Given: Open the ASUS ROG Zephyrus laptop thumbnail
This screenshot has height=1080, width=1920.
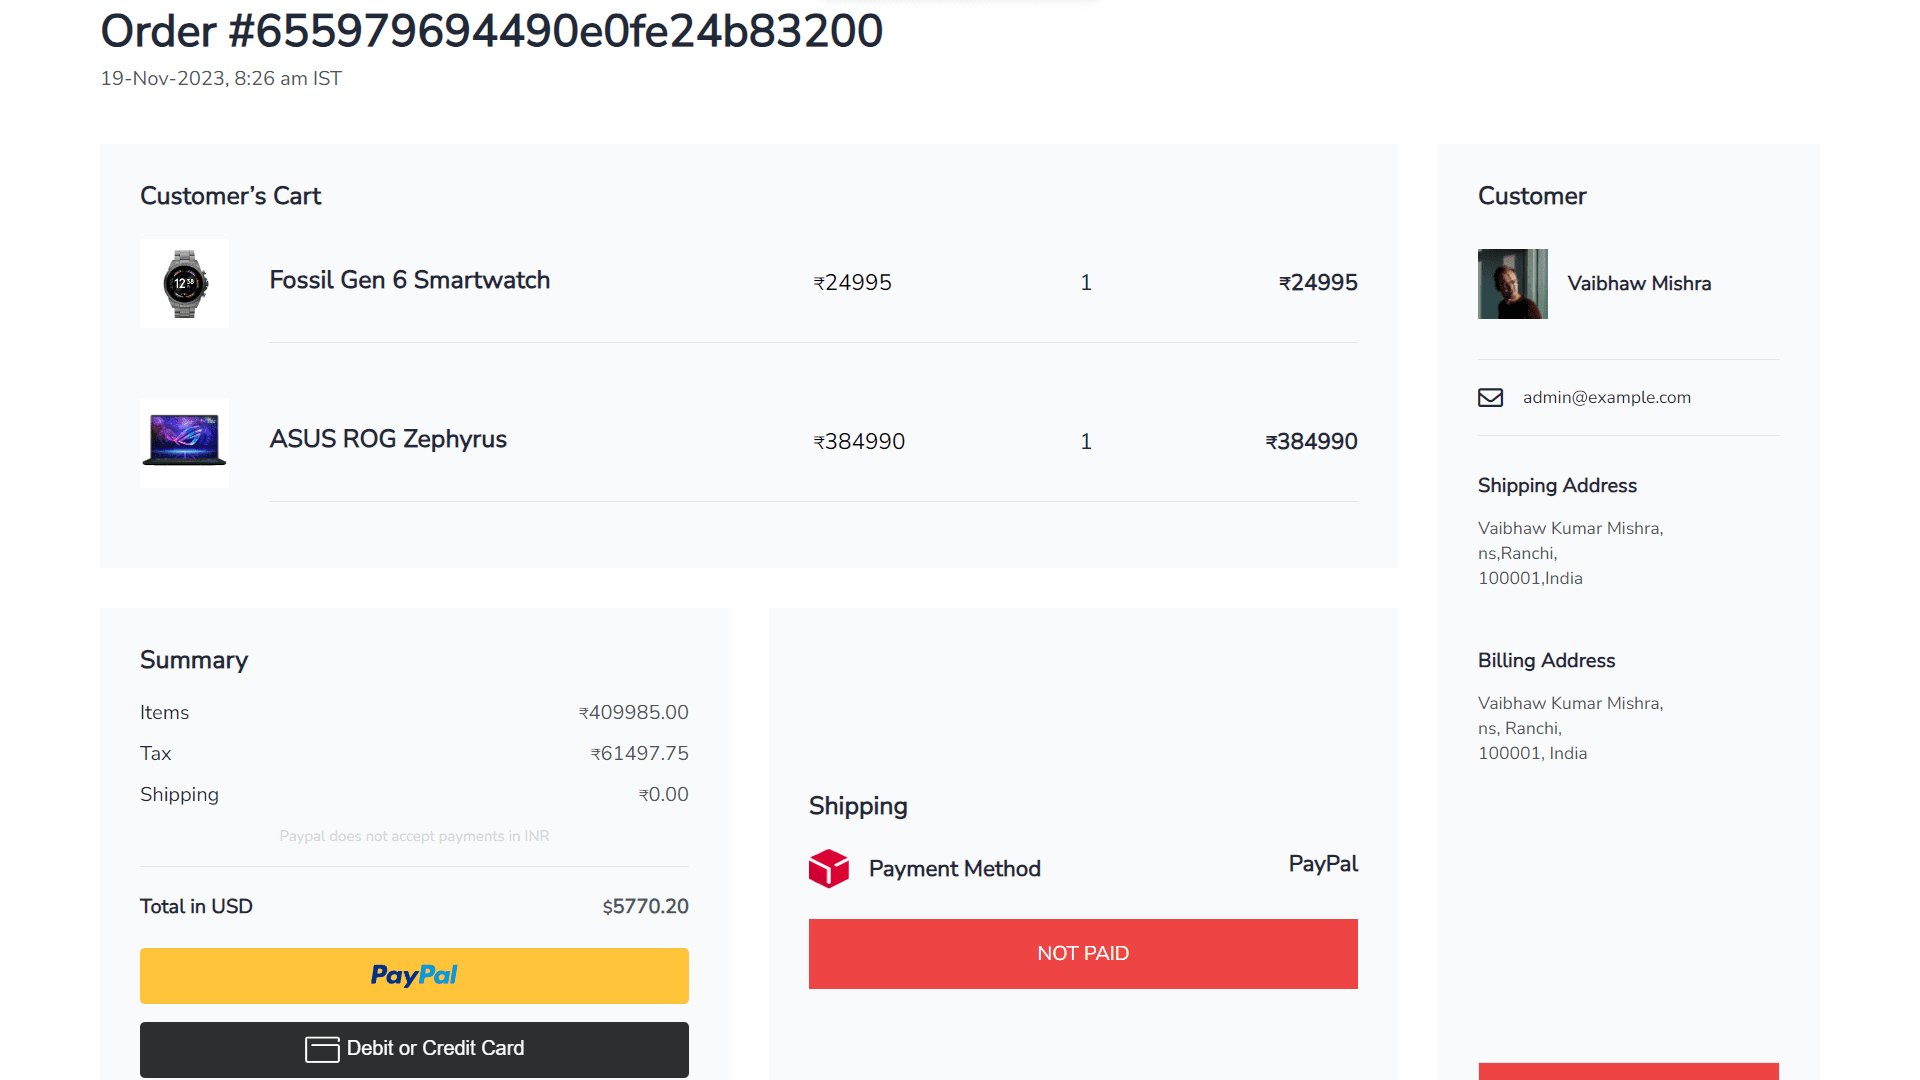Looking at the screenshot, I should click(x=184, y=443).
